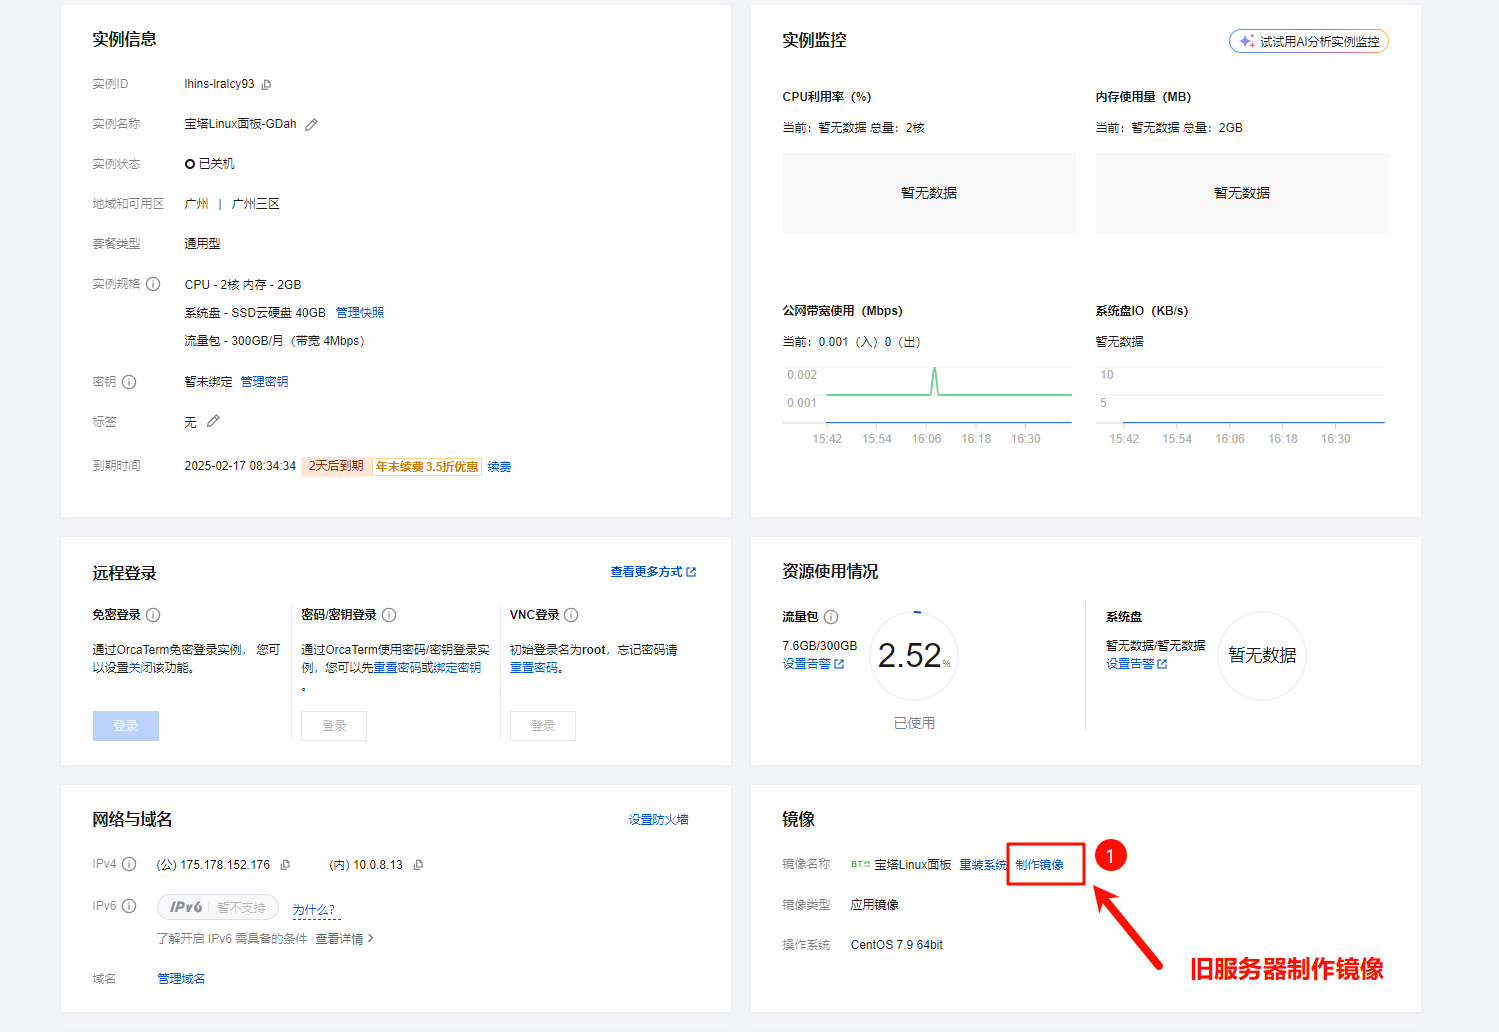1499x1032 pixels.
Task: Click the CentOS 7.9 64bit text
Action: [897, 945]
